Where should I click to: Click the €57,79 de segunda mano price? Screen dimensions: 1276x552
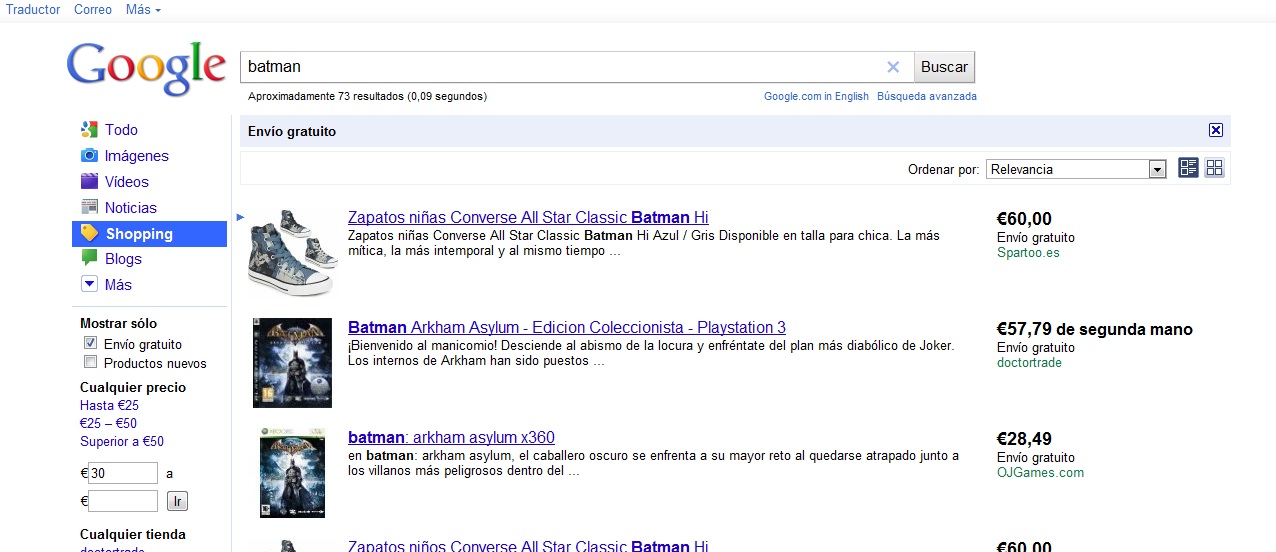point(1095,329)
